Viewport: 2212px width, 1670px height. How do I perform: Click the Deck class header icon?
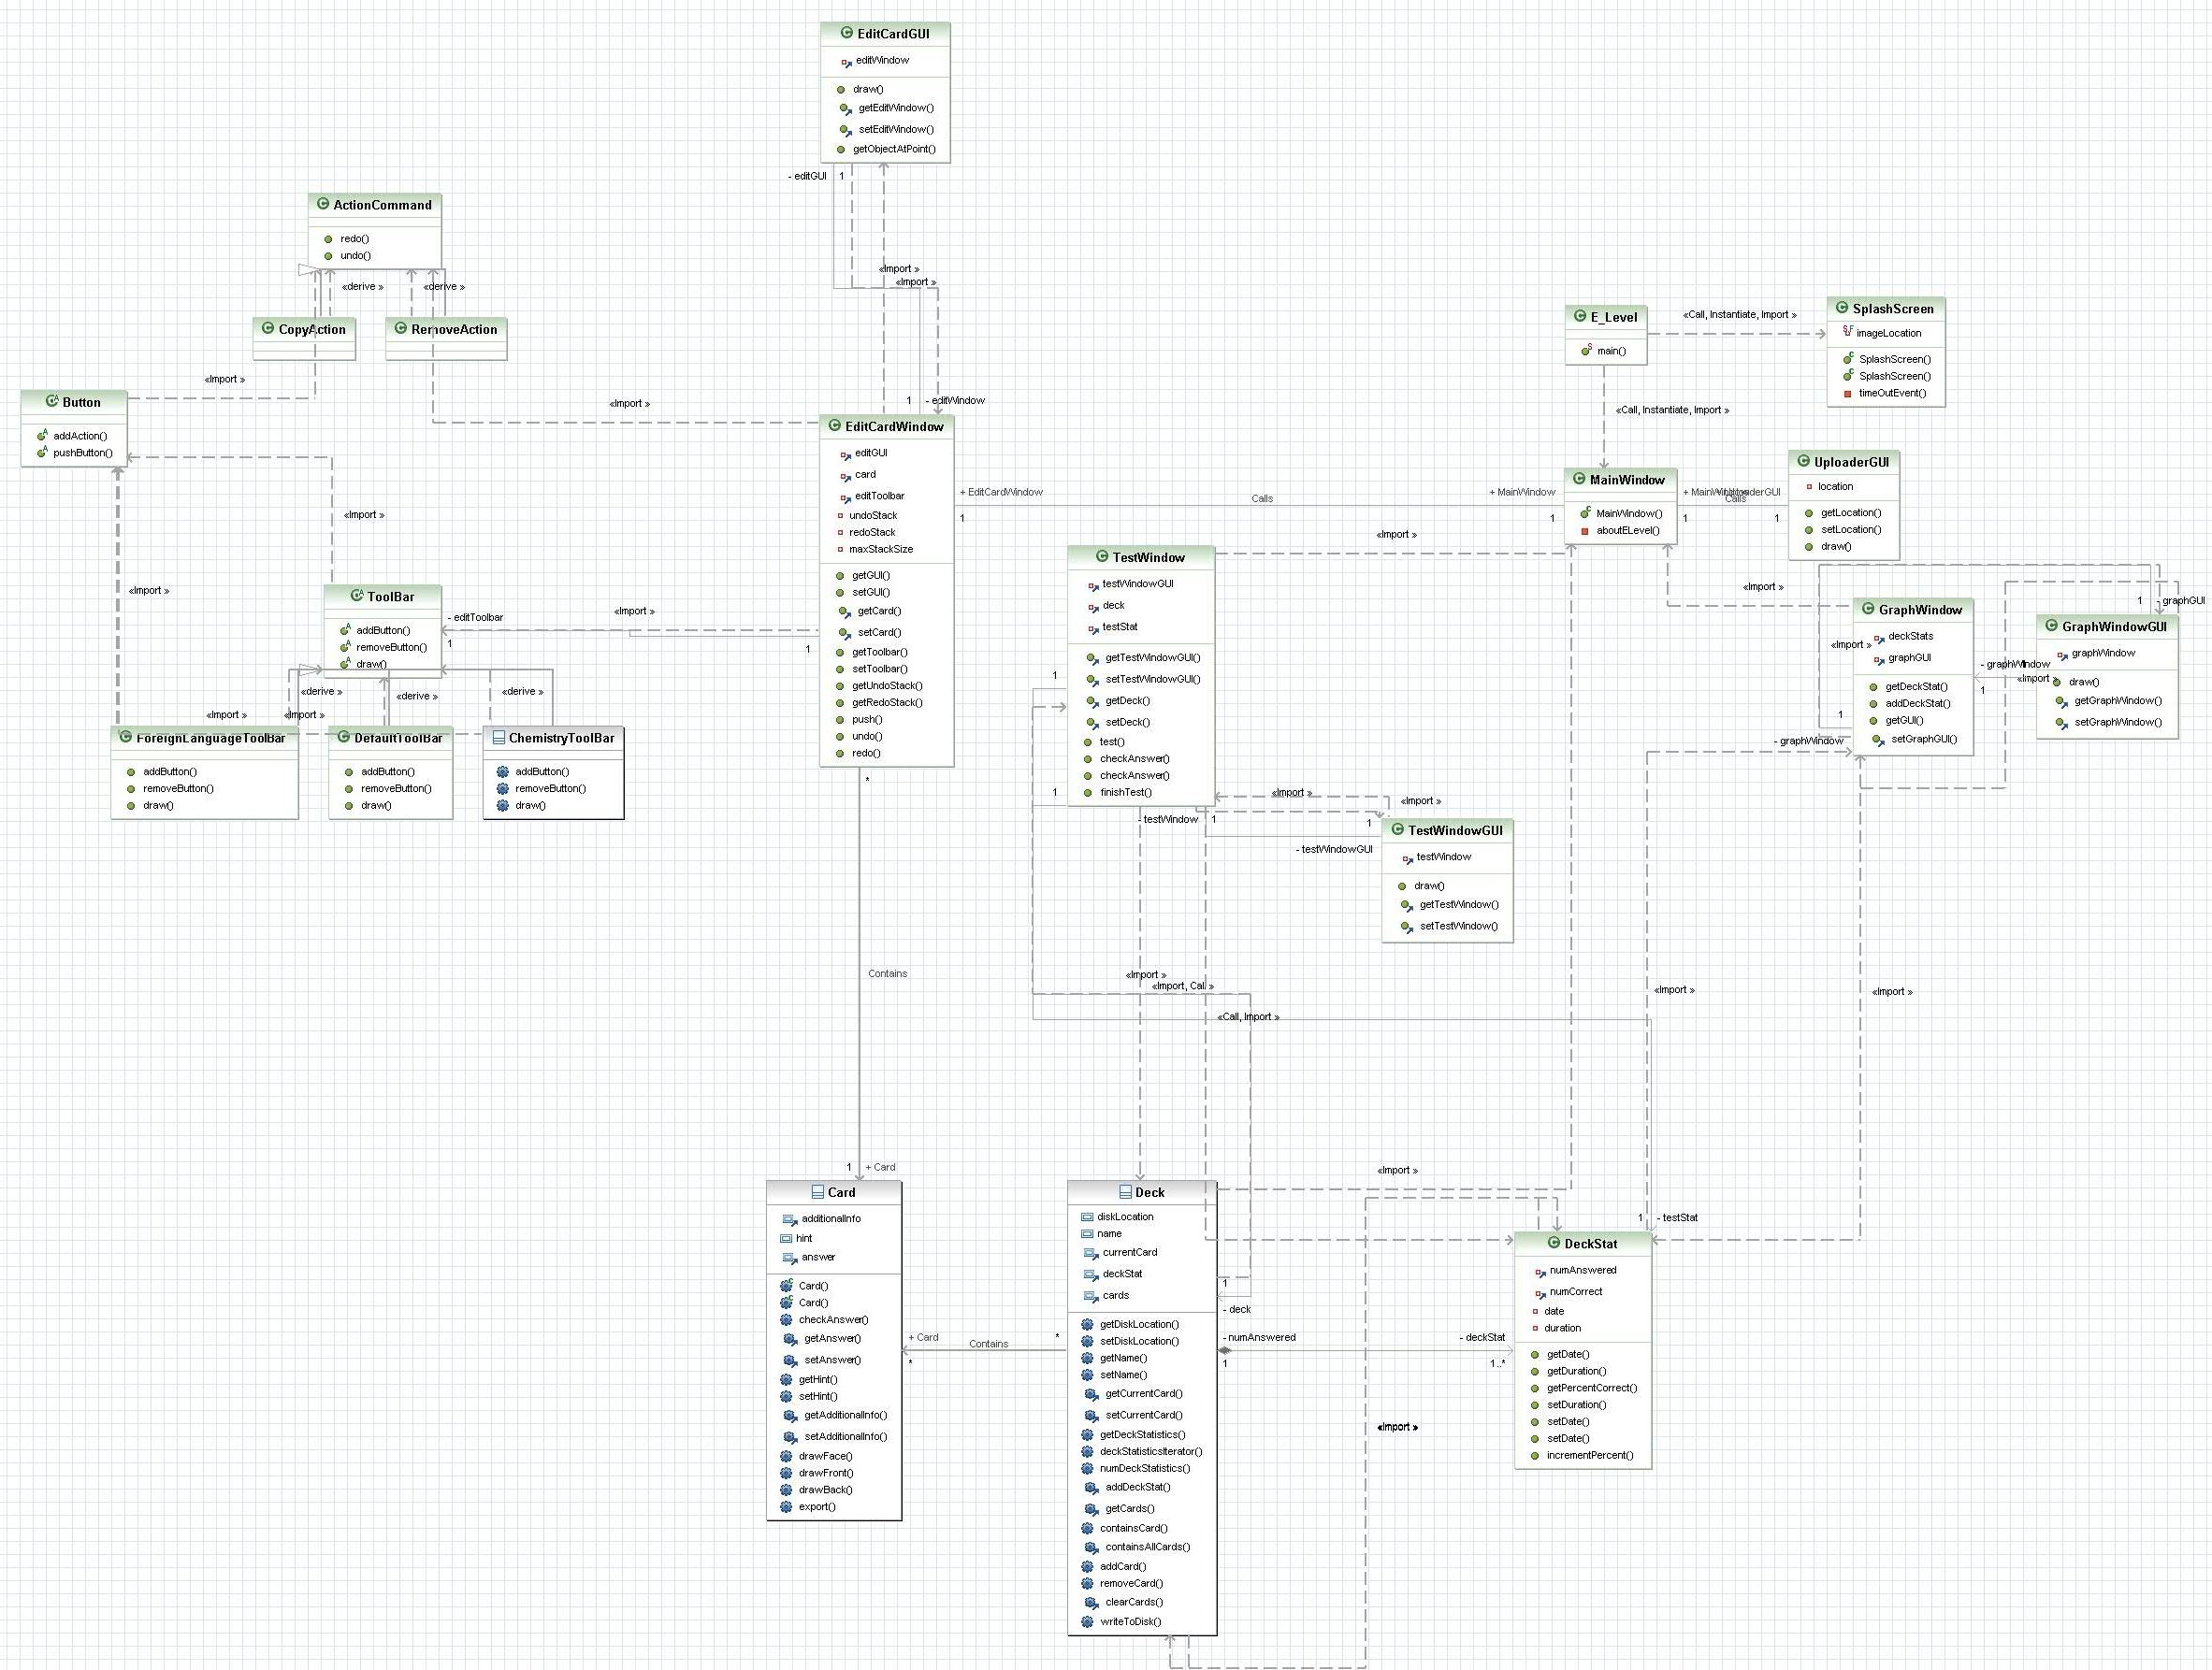1125,1192
